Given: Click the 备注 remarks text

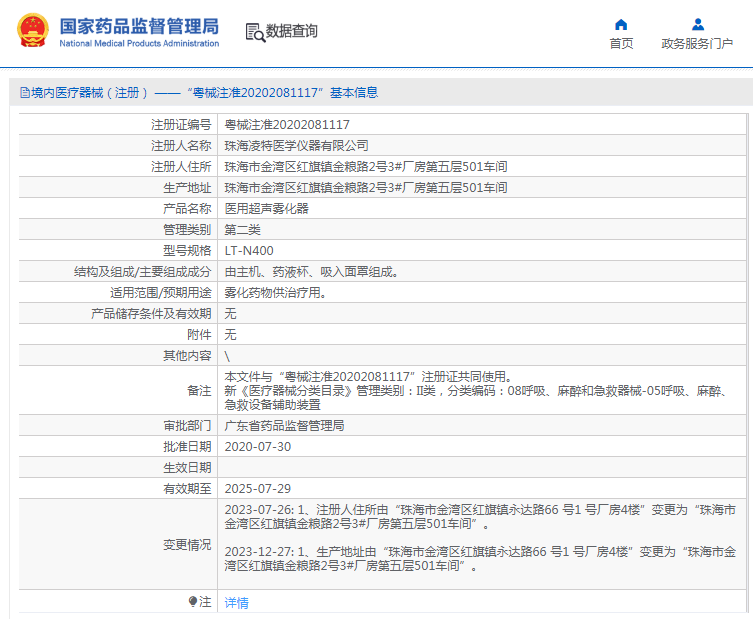Looking at the screenshot, I should click(x=476, y=390).
